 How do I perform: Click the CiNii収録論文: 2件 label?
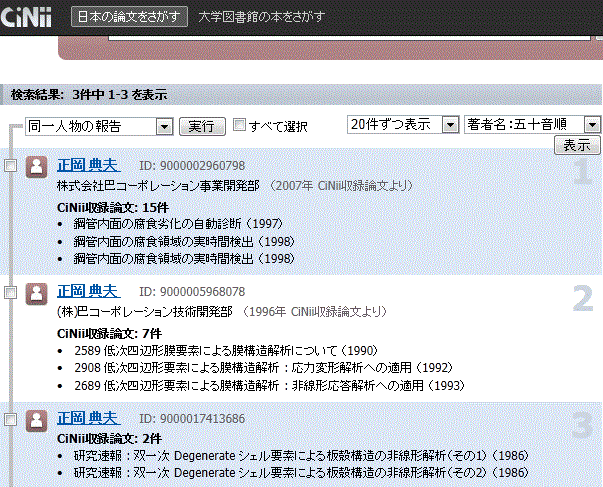(109, 439)
